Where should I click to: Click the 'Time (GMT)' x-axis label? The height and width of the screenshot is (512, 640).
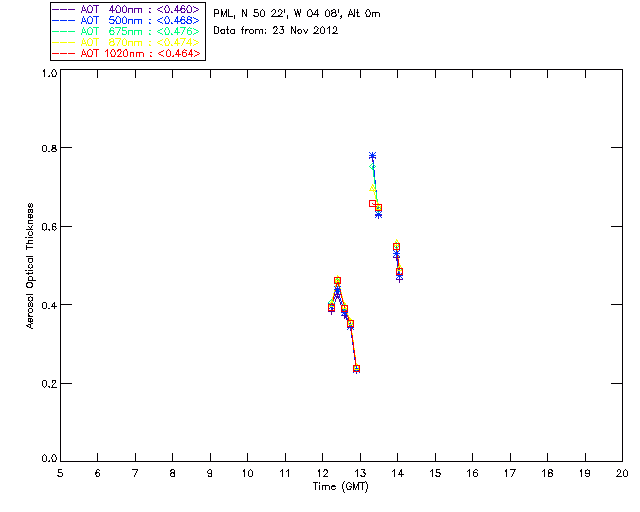point(341,487)
